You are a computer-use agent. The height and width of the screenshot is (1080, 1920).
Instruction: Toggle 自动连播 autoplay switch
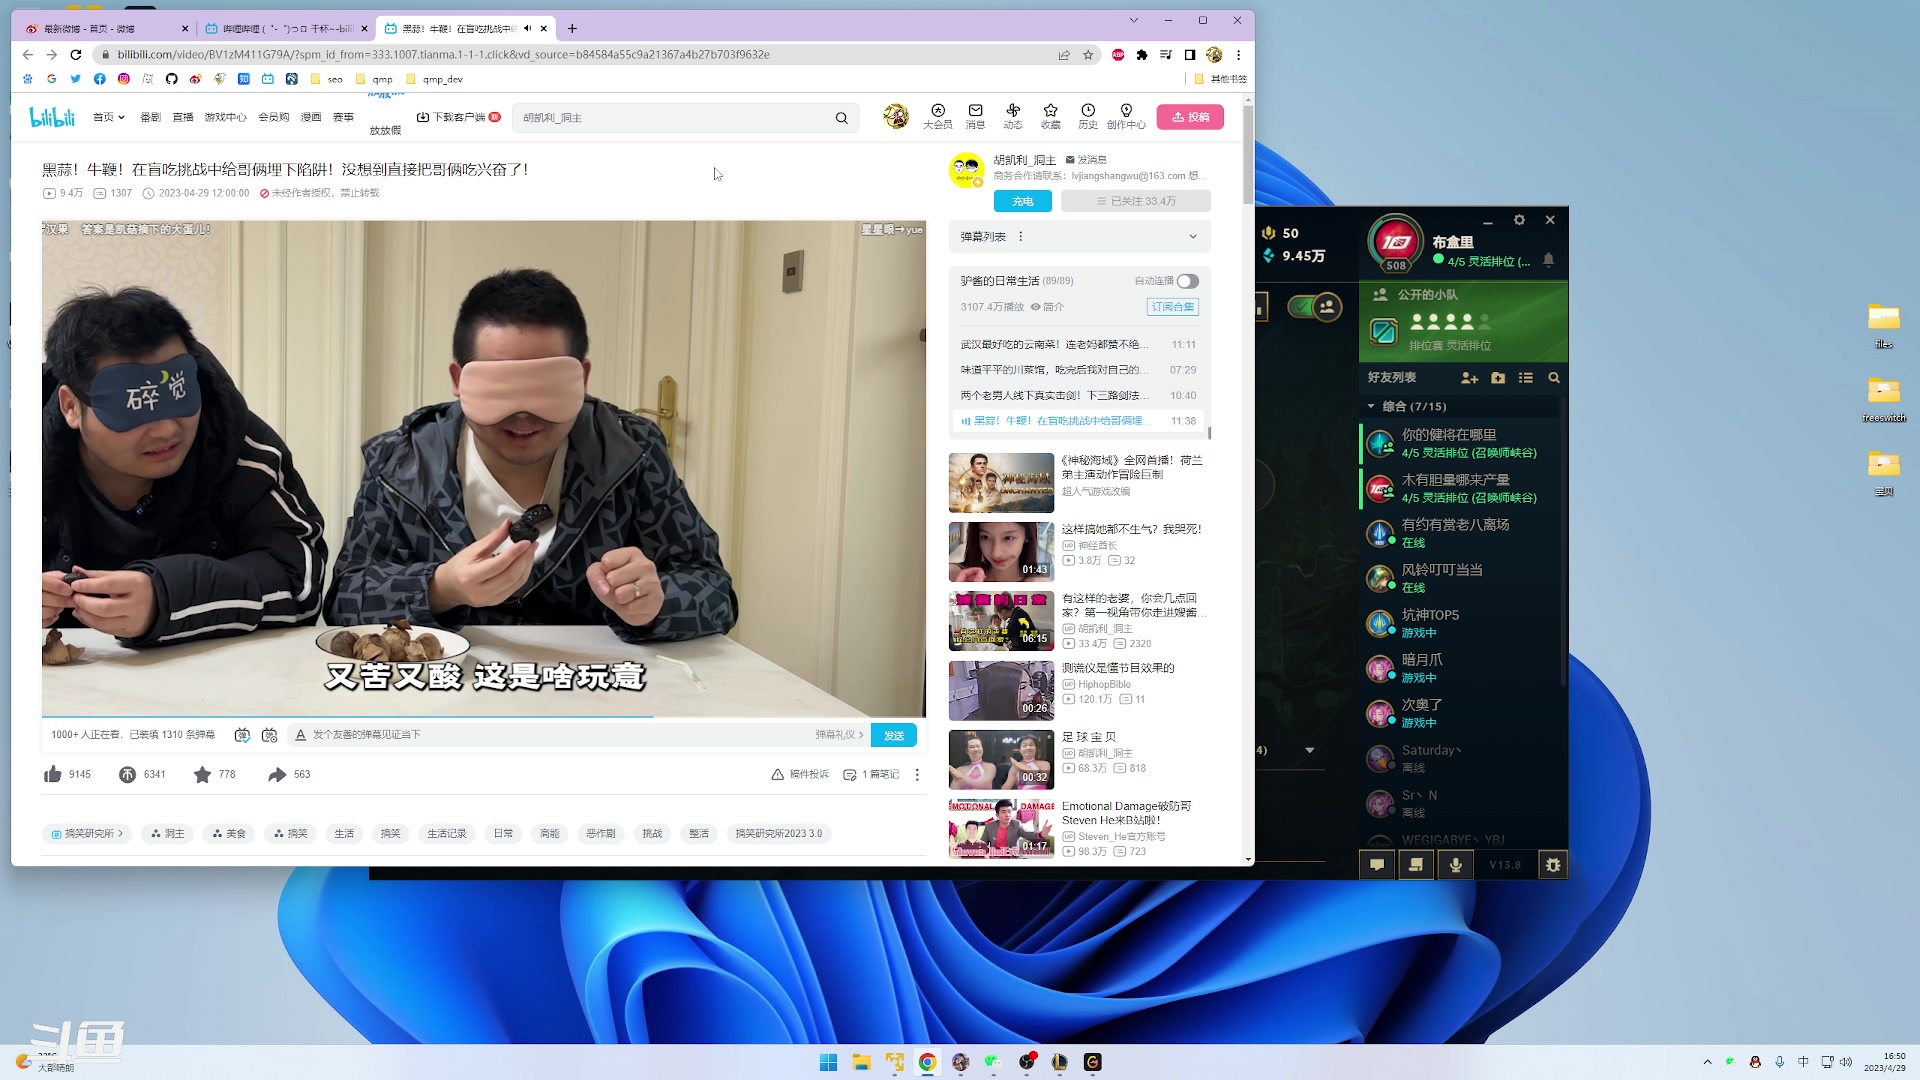click(1188, 281)
